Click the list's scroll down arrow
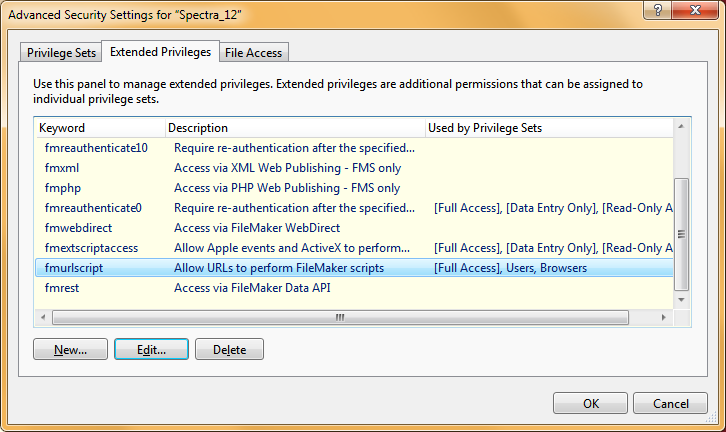The width and height of the screenshot is (726, 432). pyautogui.click(x=681, y=300)
